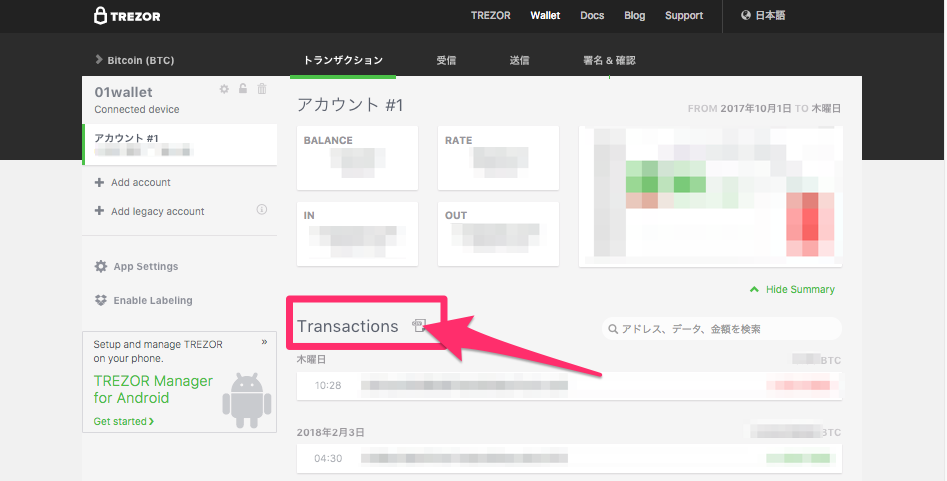
Task: Click the 2017年10月1日 from-date
Action: click(756, 109)
